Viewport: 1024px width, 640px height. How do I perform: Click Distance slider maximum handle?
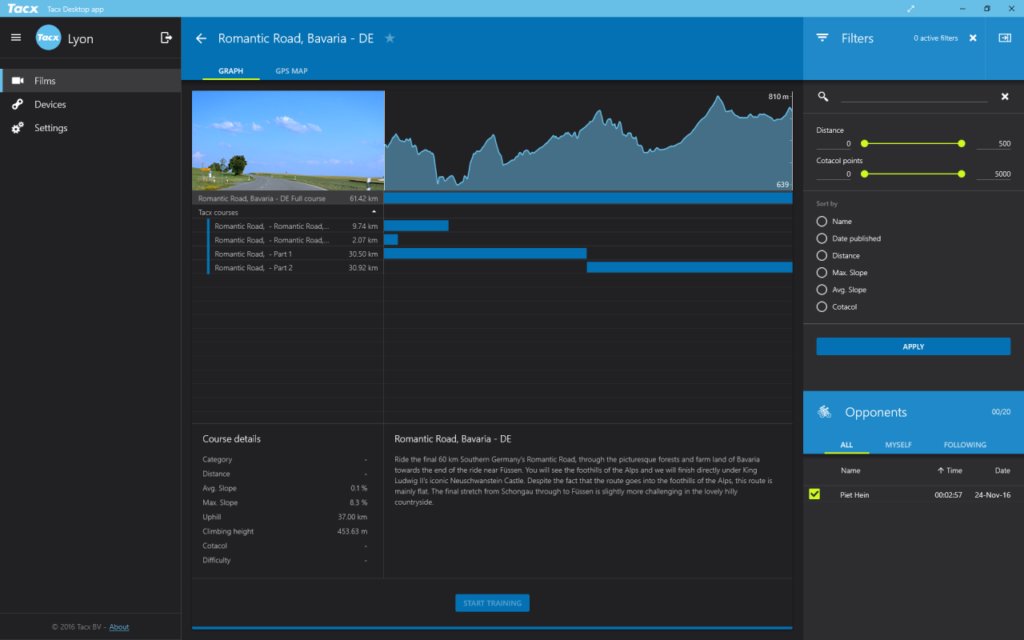coord(961,143)
